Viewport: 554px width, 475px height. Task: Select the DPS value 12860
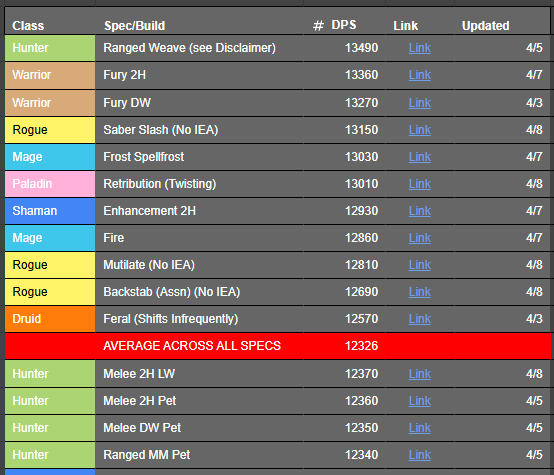click(x=361, y=238)
